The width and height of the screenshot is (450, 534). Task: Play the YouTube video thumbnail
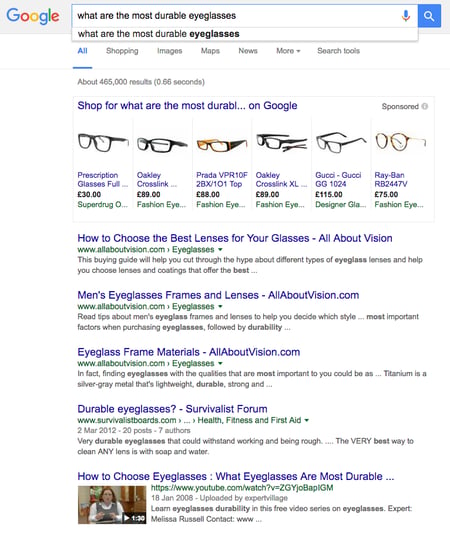pos(112,505)
